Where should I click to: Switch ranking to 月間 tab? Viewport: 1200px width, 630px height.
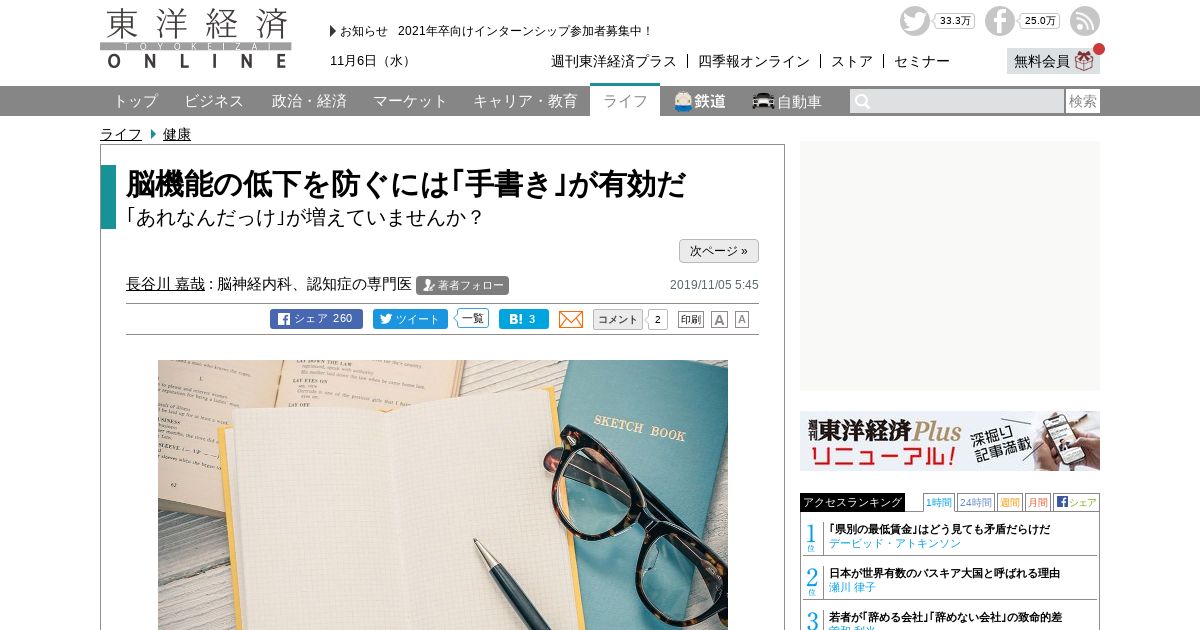tap(1037, 502)
